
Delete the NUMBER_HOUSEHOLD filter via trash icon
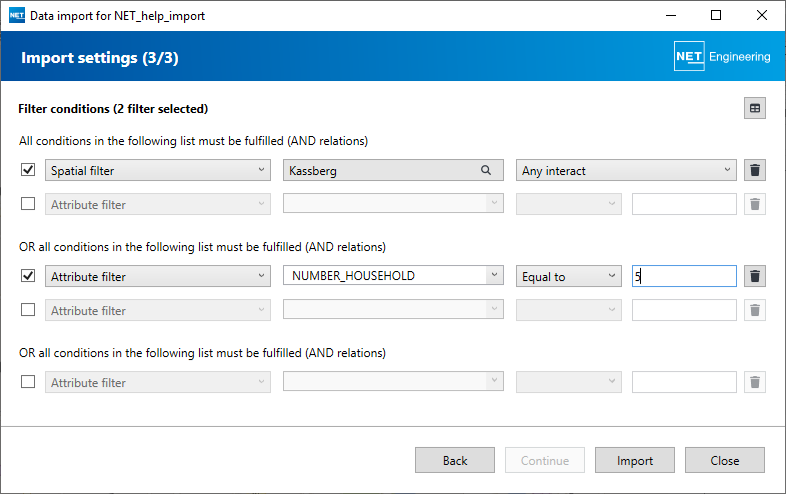(754, 276)
